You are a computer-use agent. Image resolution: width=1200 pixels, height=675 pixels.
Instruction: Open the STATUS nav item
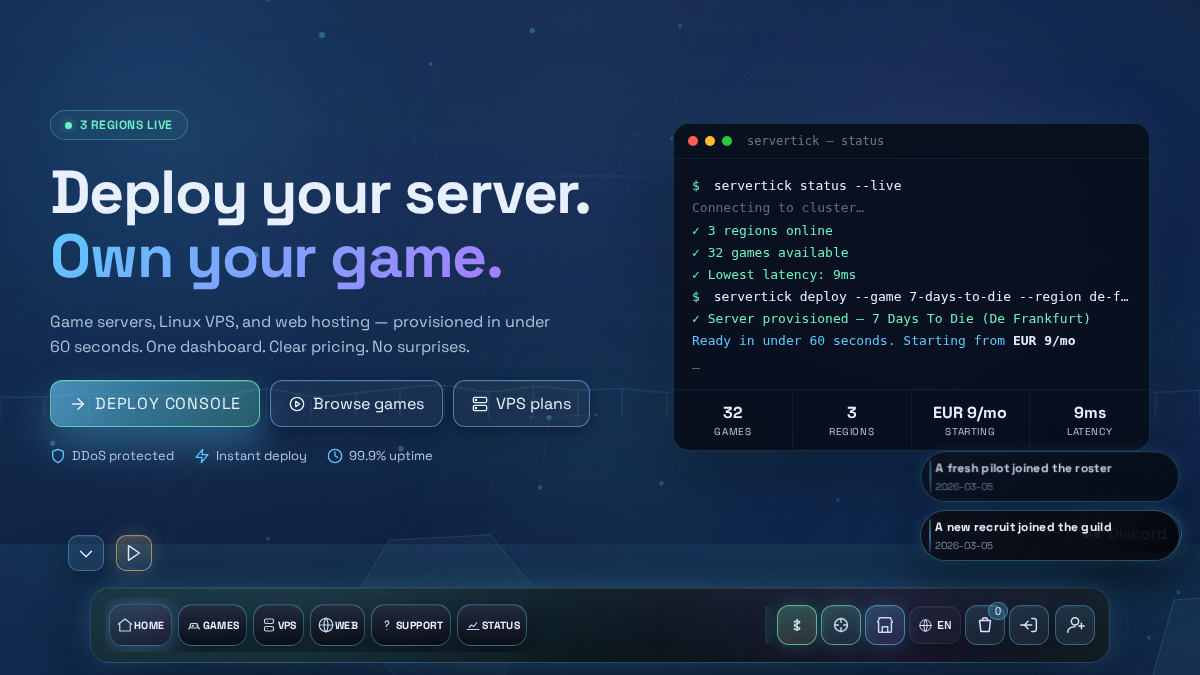click(x=492, y=625)
